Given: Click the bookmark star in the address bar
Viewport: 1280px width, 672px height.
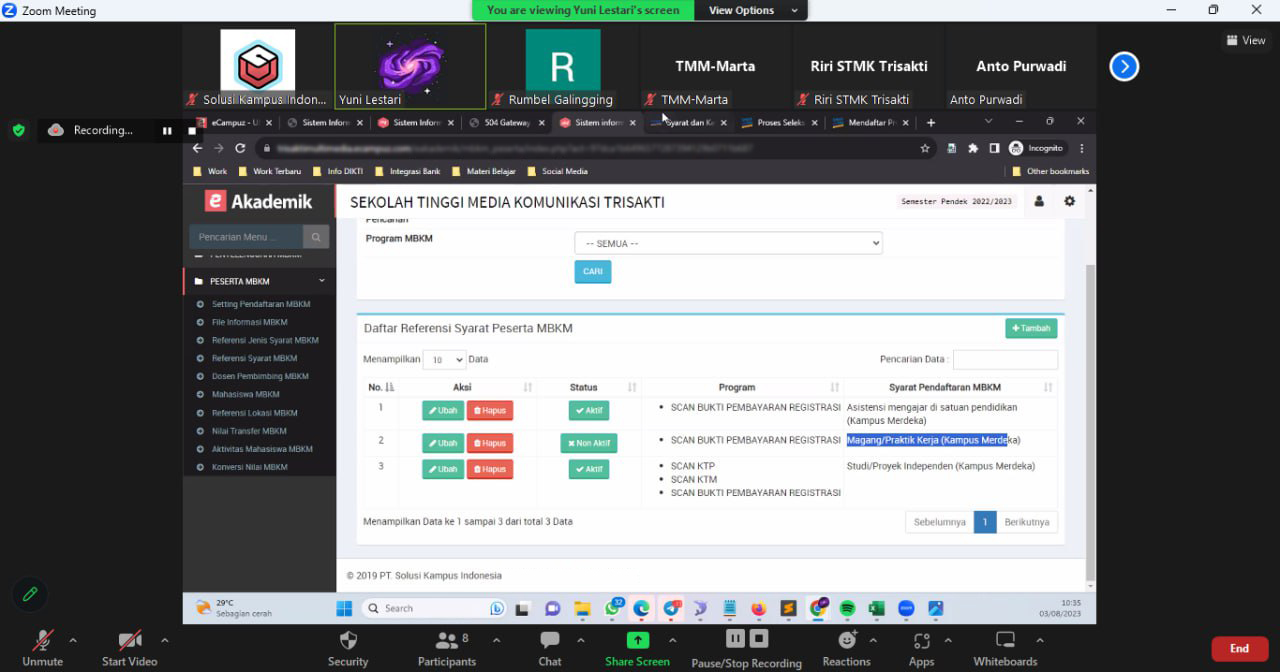Looking at the screenshot, I should click(x=925, y=148).
